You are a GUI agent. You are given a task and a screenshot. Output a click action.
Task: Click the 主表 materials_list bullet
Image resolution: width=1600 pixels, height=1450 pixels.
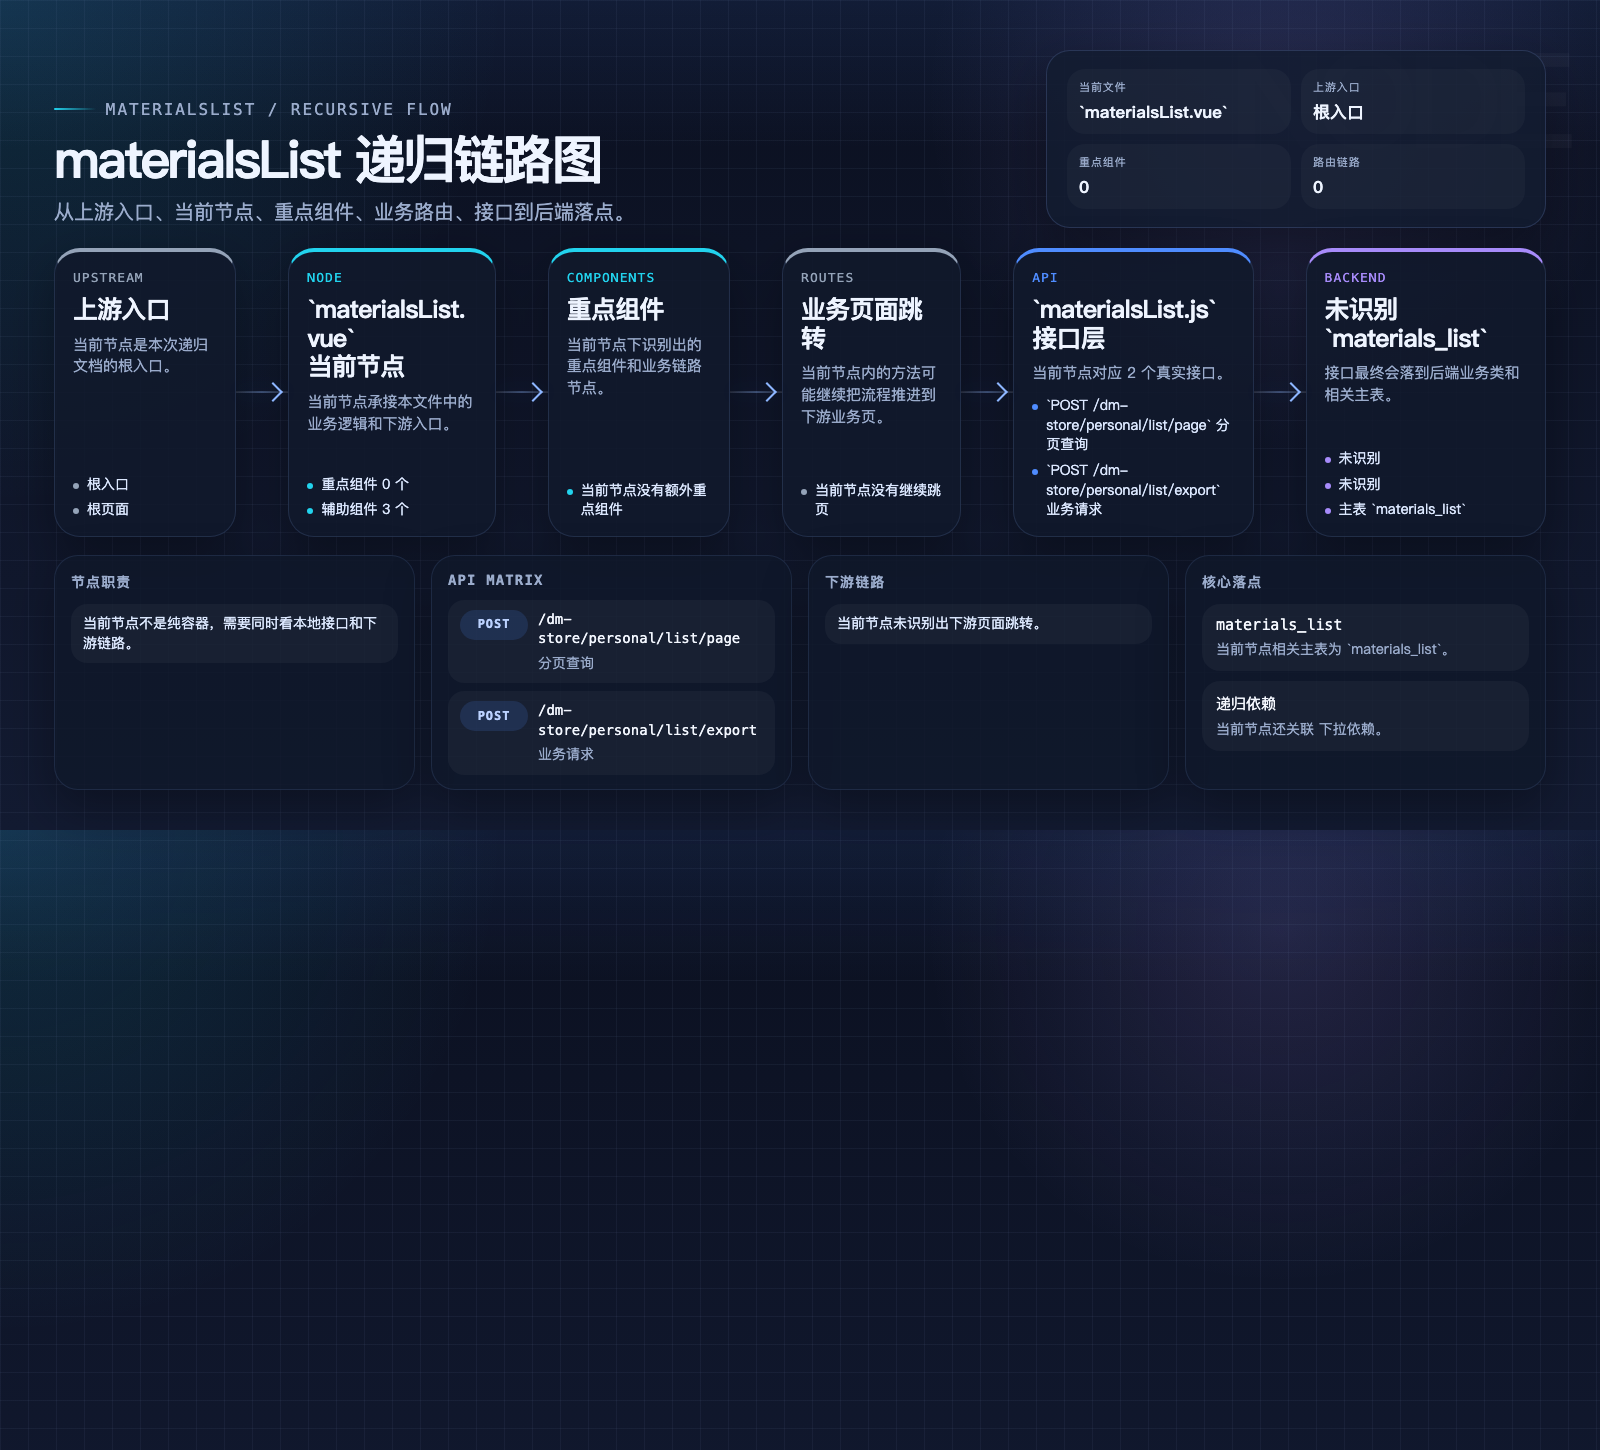pyautogui.click(x=1395, y=509)
